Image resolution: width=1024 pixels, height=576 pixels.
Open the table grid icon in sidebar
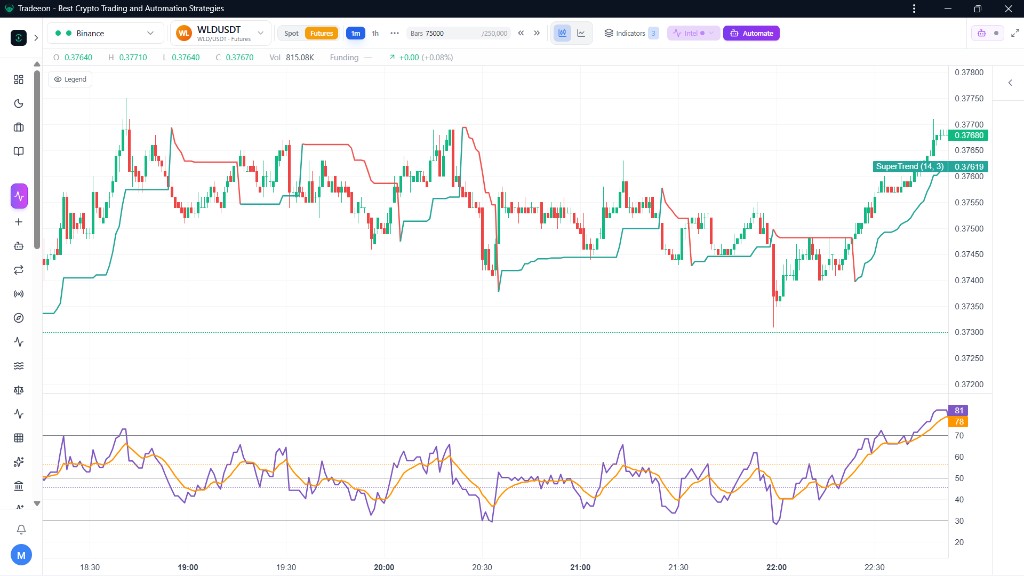point(18,438)
